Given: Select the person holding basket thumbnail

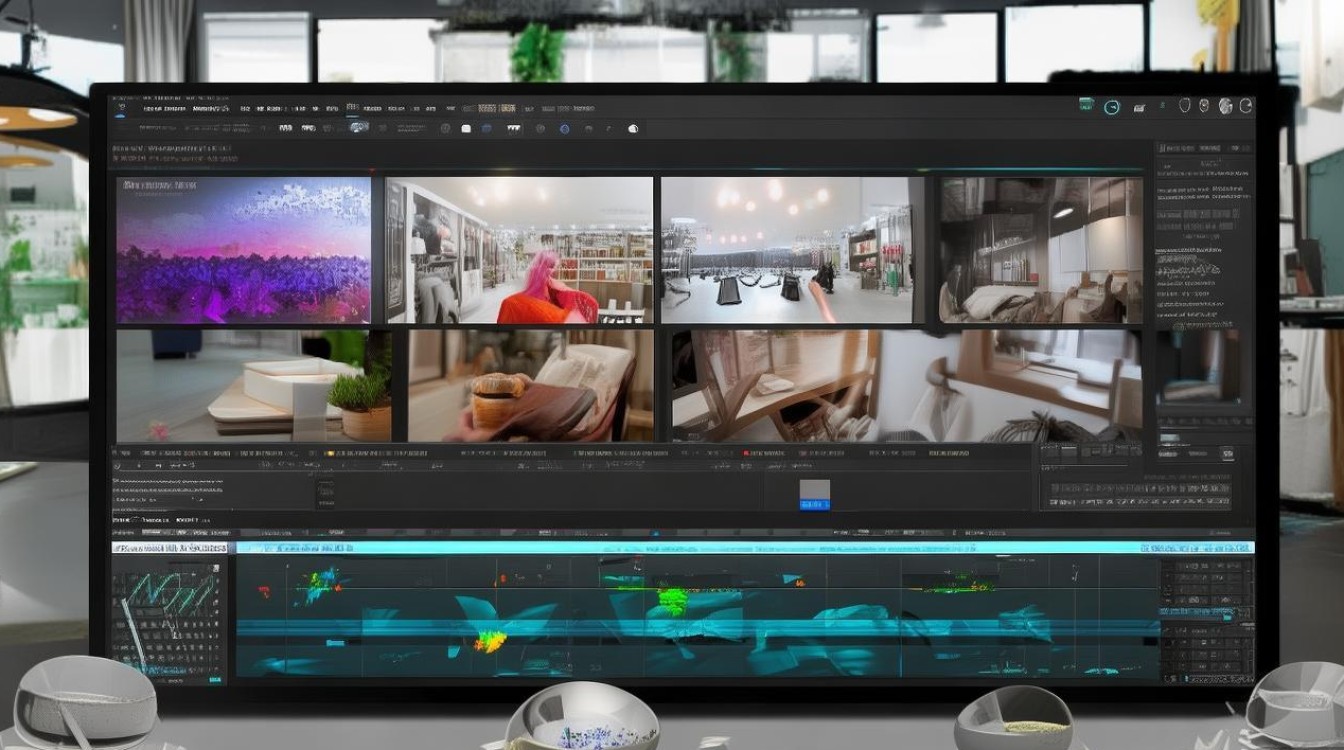Looking at the screenshot, I should pos(531,386).
